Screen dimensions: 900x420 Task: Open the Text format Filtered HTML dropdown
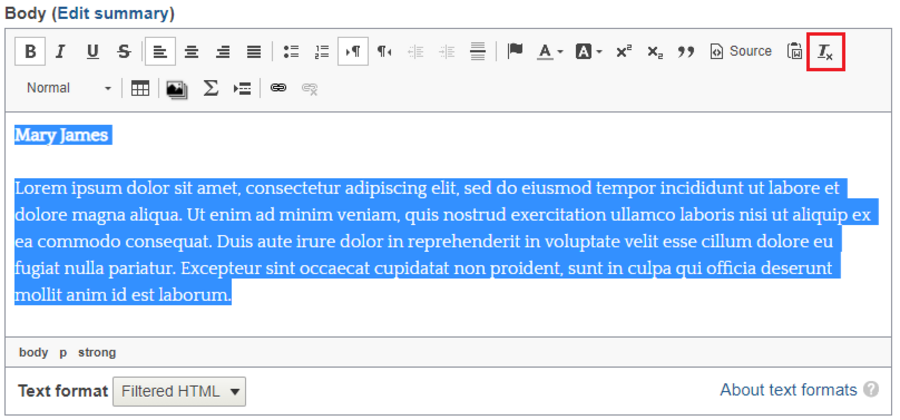179,391
